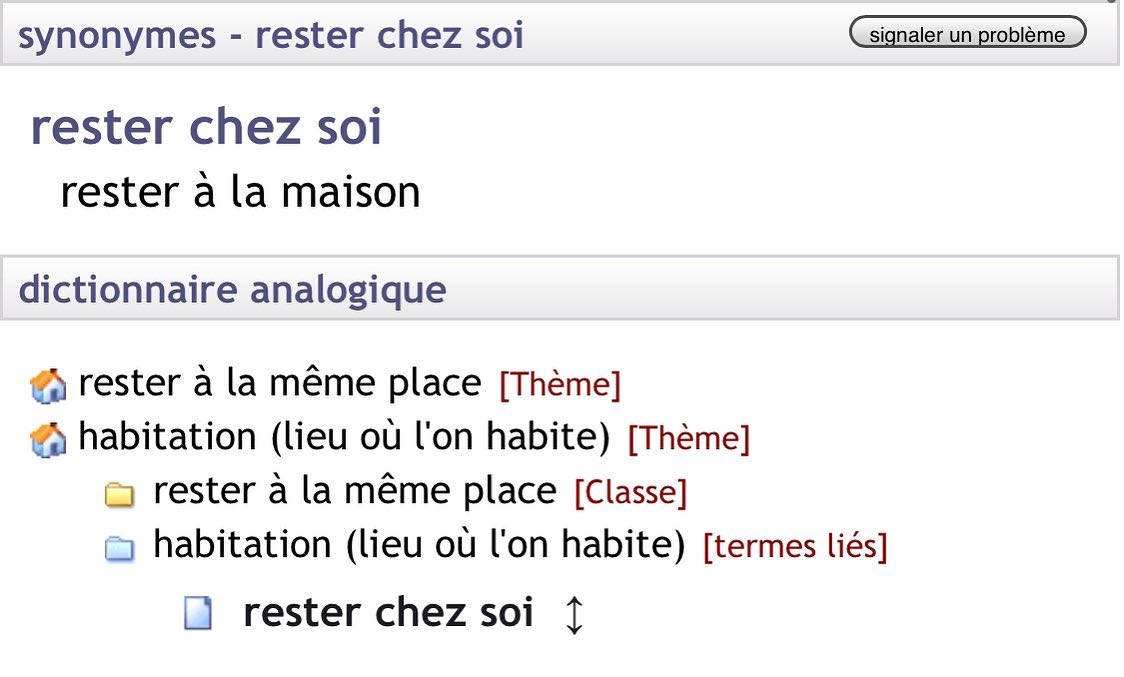
Task: Click 'dictionnaire analogique' section header
Action: click(x=233, y=290)
